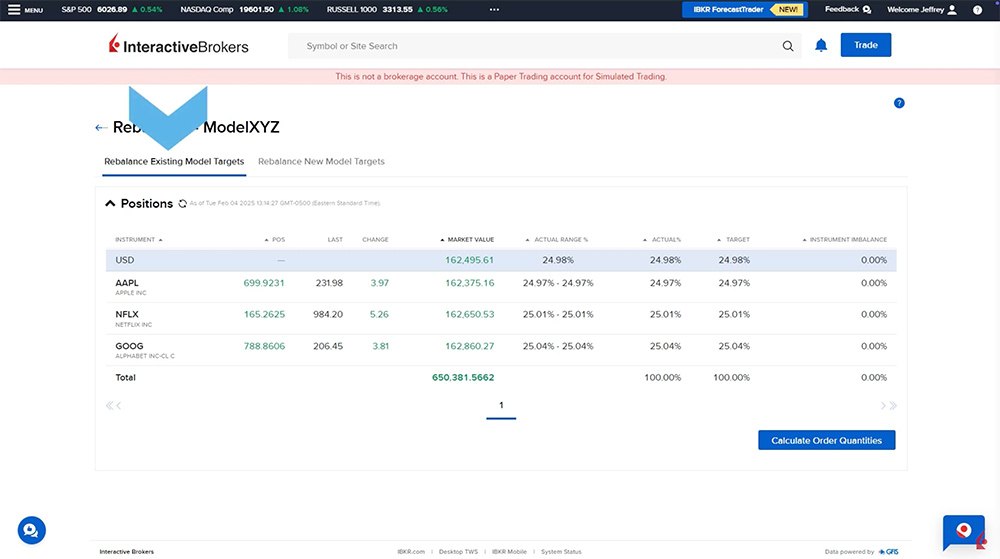Sort by TARGET column
The width and height of the screenshot is (1000, 559).
click(x=733, y=240)
